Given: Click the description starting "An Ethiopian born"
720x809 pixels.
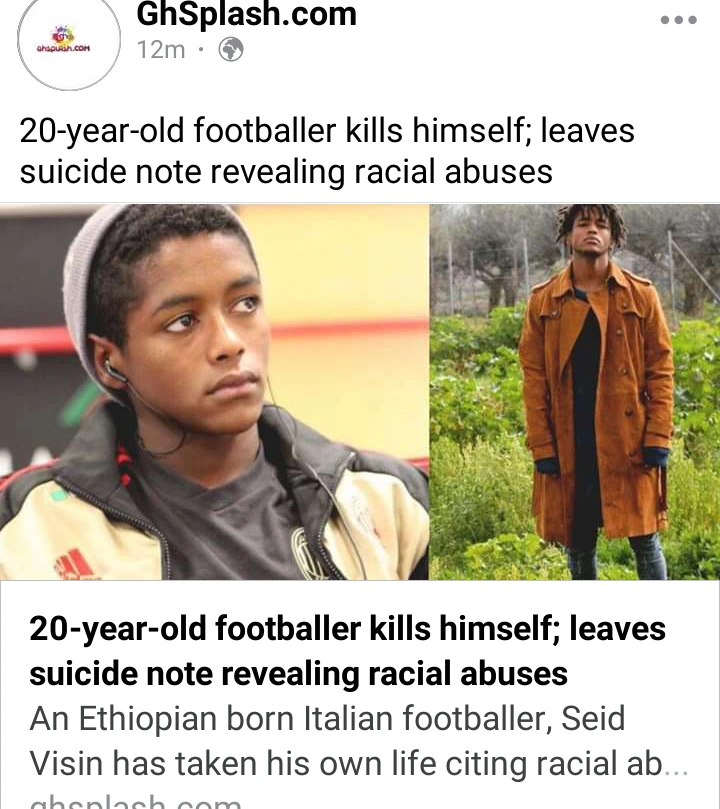Looking at the screenshot, I should tap(358, 740).
